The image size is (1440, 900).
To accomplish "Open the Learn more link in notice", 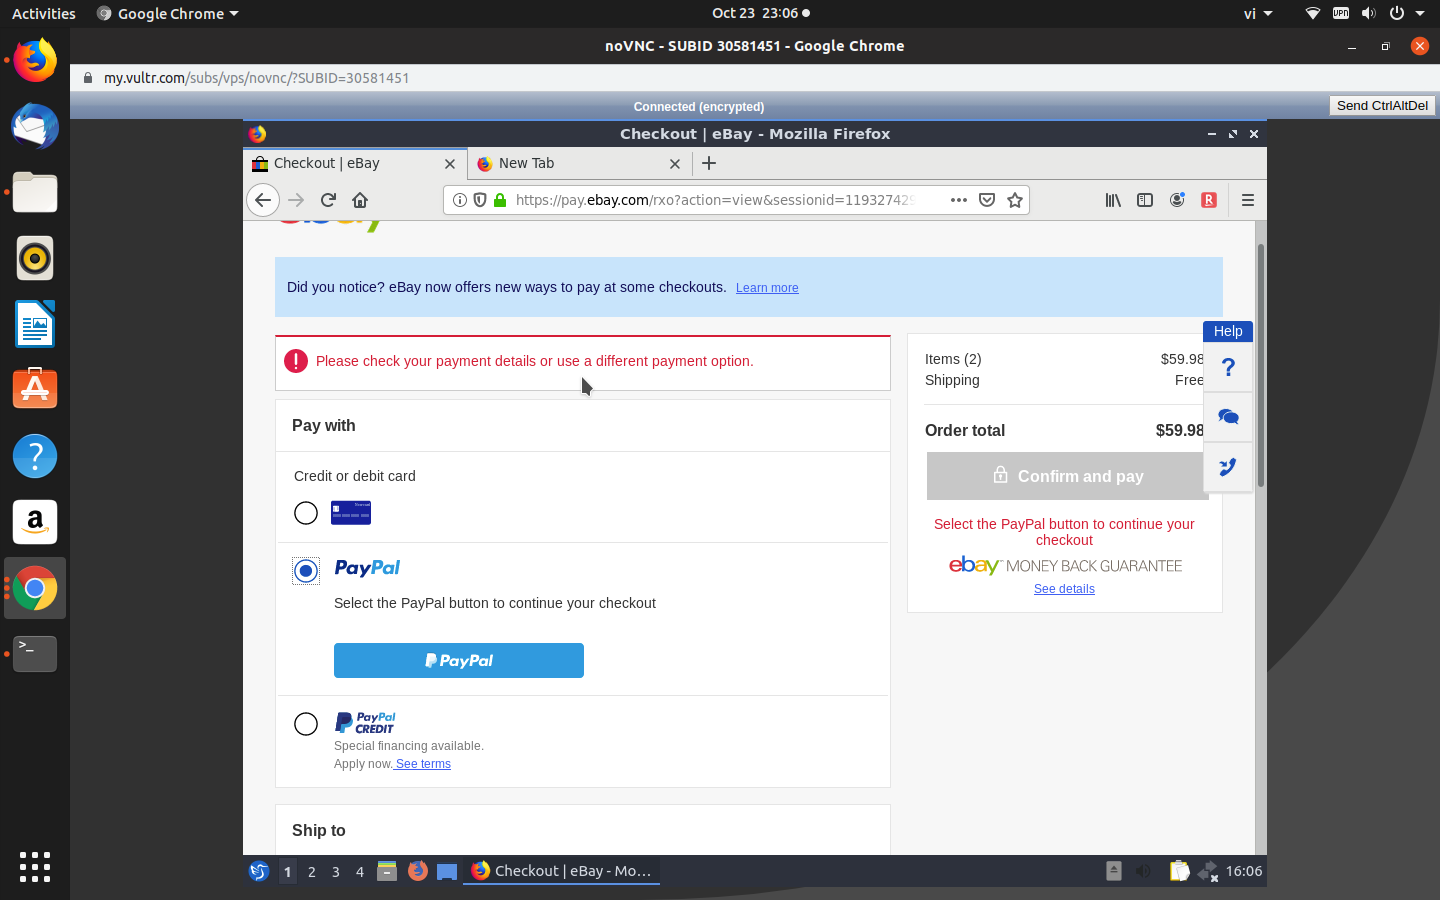I will (767, 288).
